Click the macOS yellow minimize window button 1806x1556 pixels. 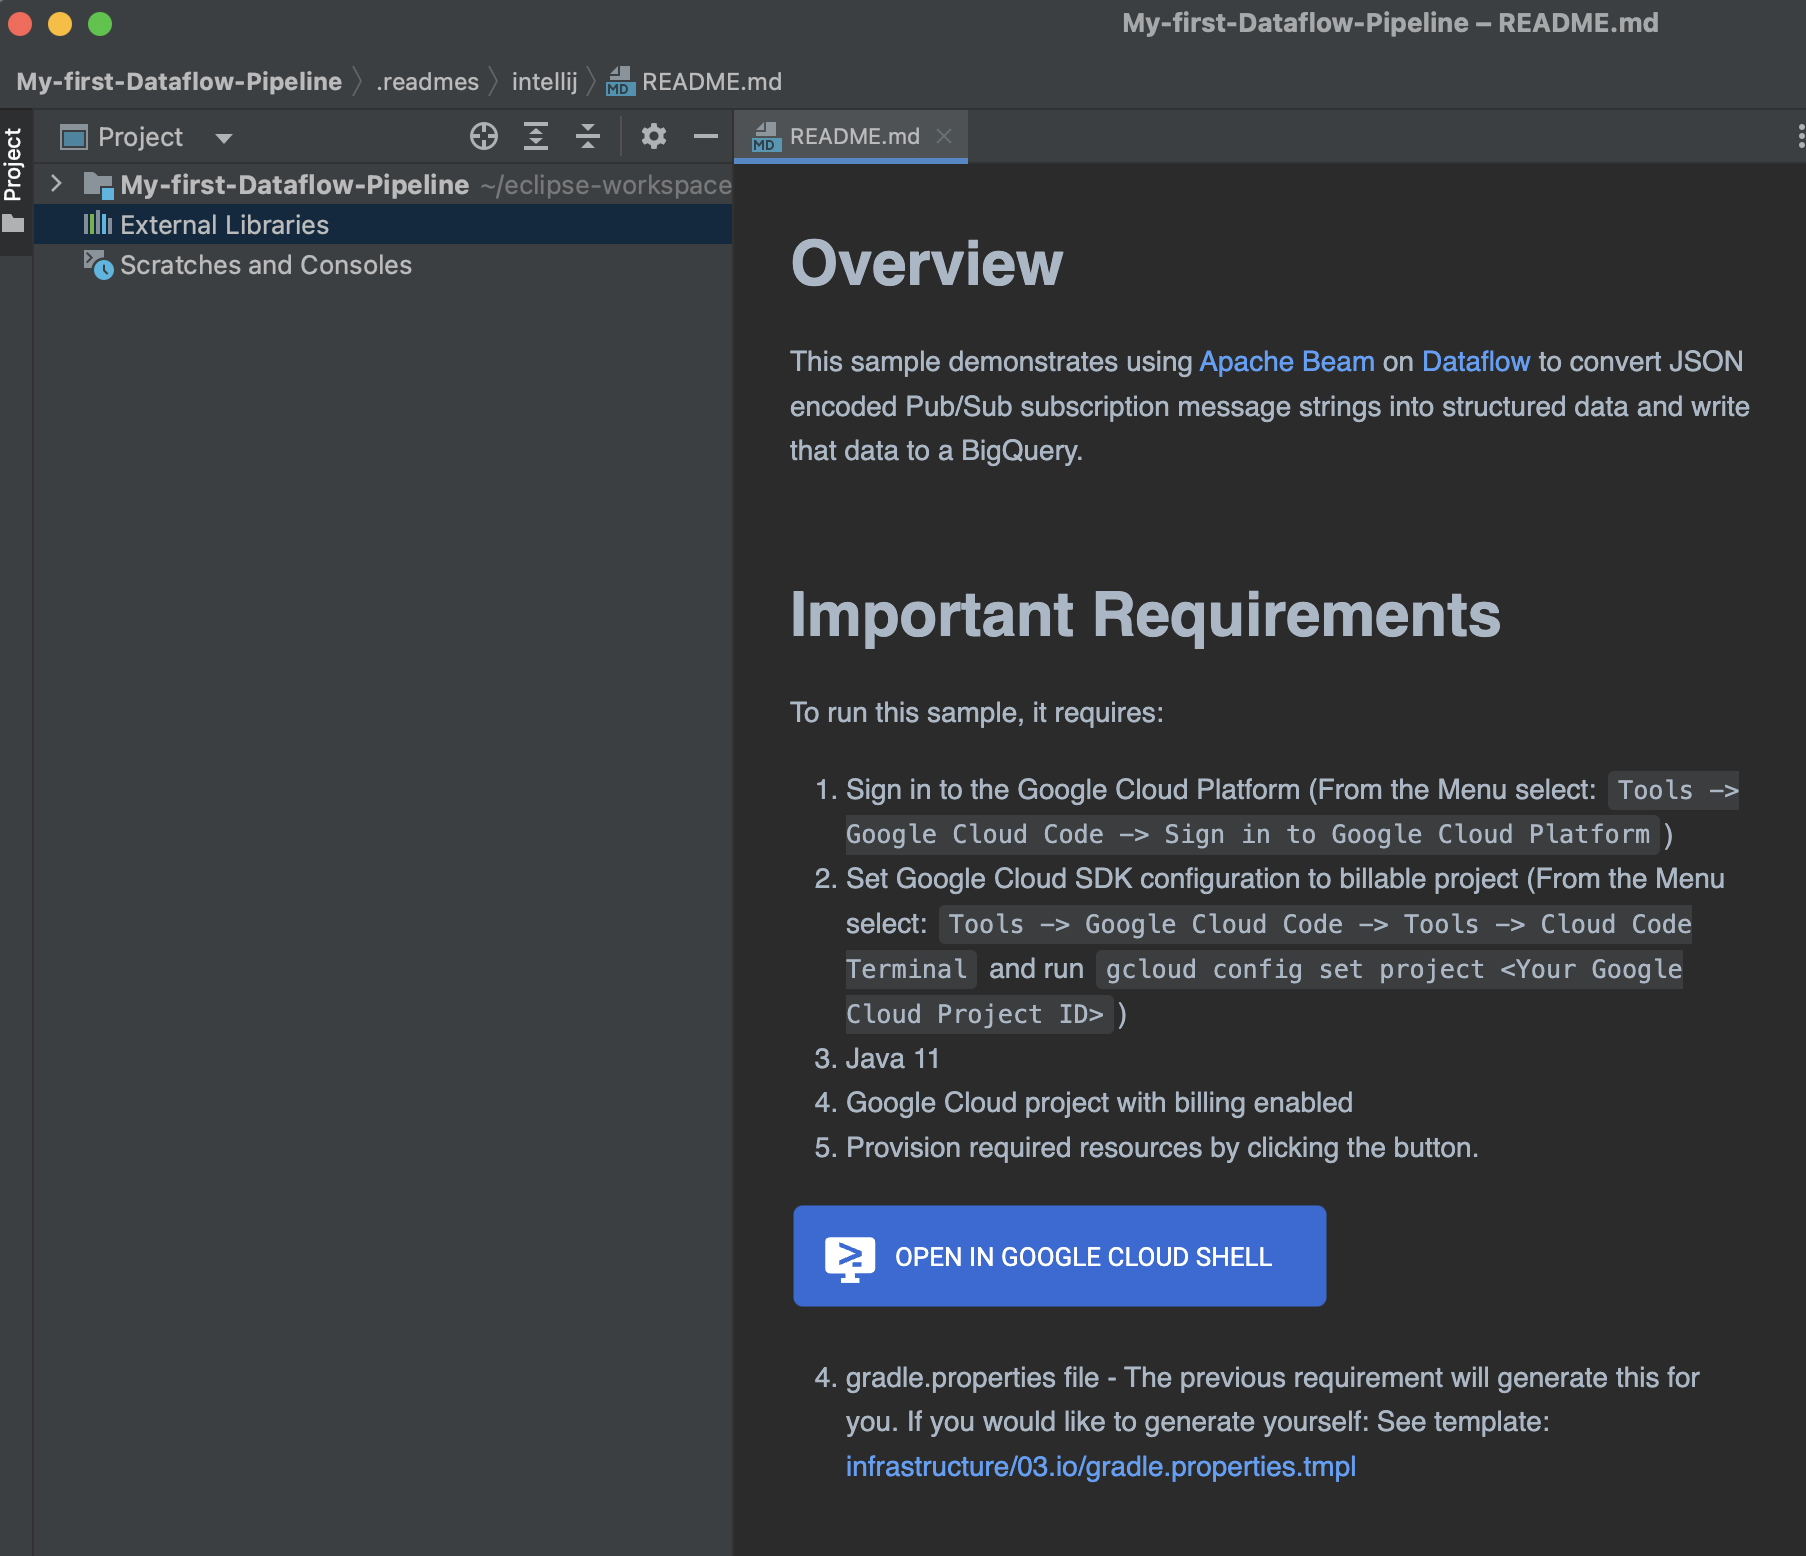60,23
